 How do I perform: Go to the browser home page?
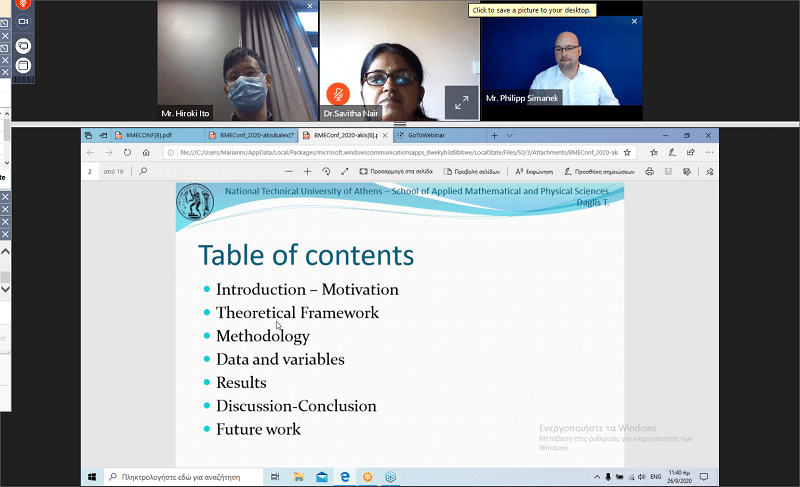tap(146, 153)
